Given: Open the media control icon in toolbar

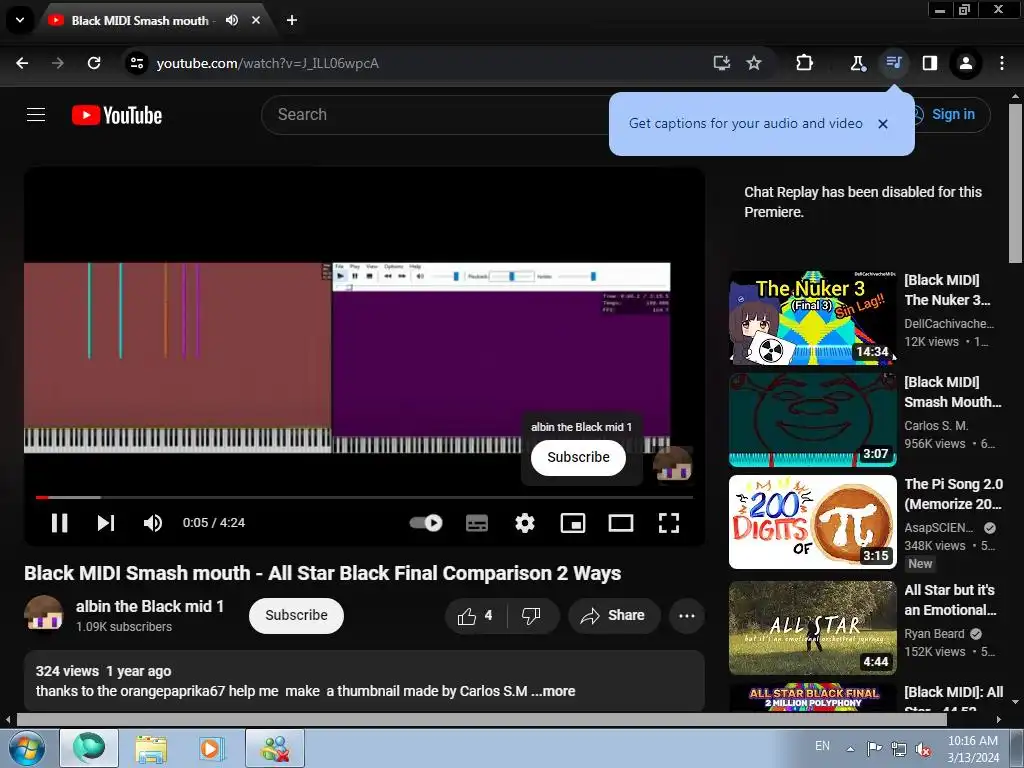Looking at the screenshot, I should (x=893, y=63).
